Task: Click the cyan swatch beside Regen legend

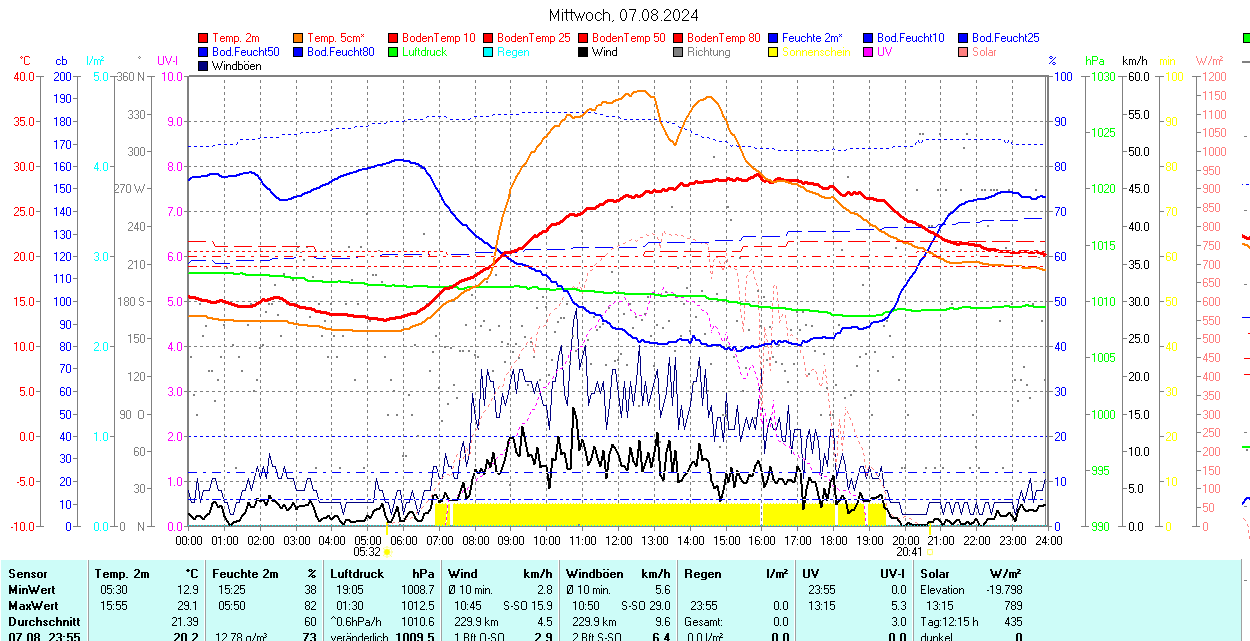Action: (489, 52)
